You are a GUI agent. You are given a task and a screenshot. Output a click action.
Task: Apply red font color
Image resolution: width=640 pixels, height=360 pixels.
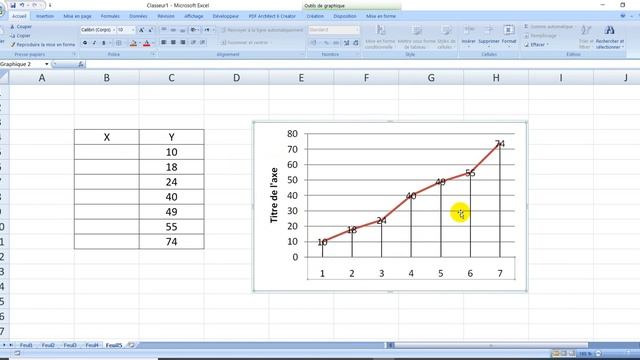147,42
